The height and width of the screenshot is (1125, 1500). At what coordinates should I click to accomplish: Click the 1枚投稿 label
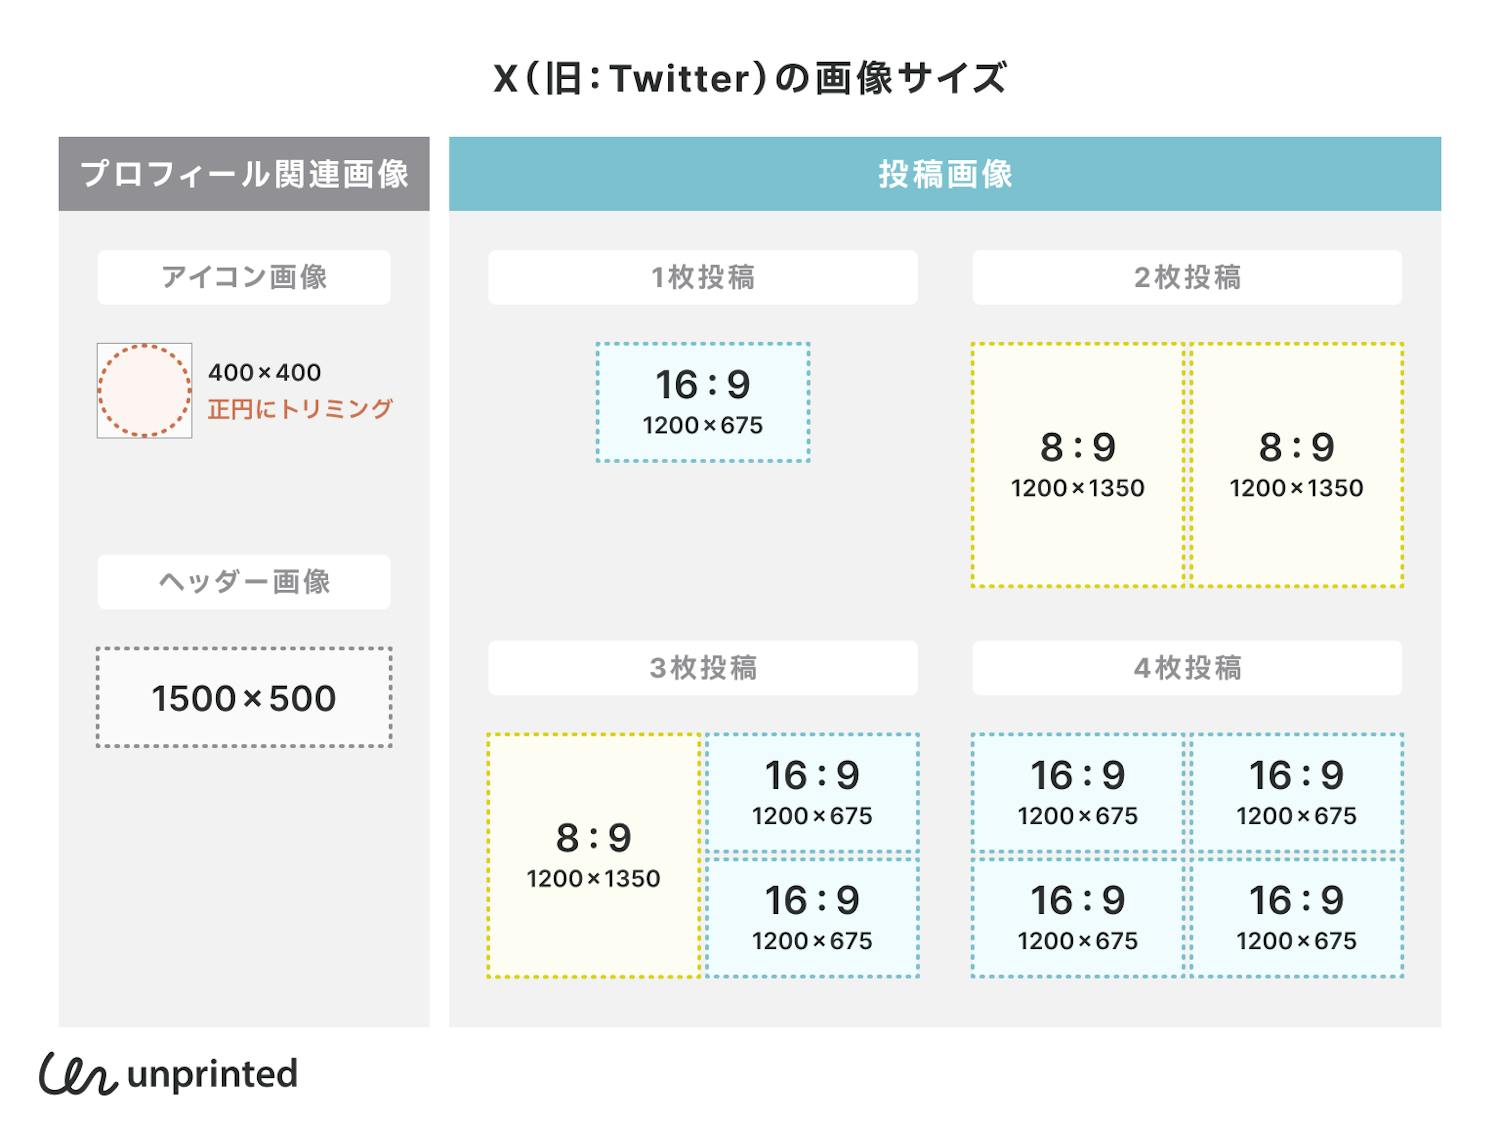click(x=702, y=277)
